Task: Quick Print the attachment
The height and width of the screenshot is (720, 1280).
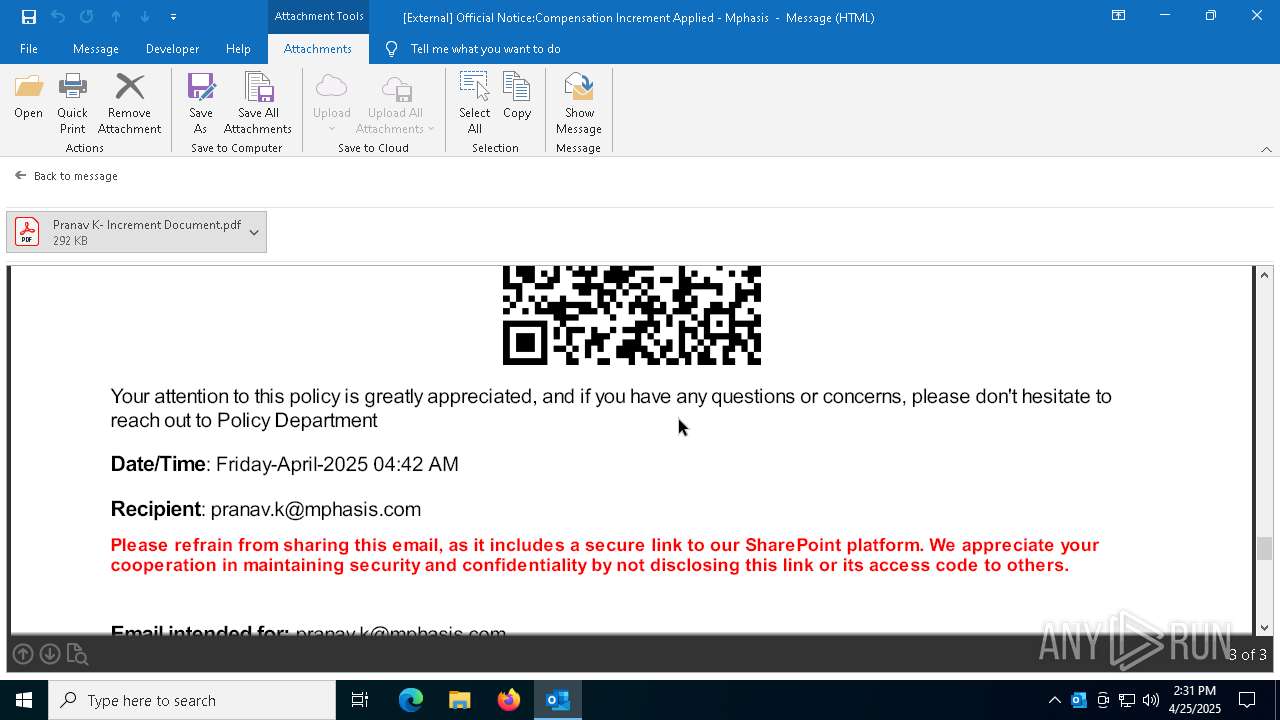Action: (72, 104)
